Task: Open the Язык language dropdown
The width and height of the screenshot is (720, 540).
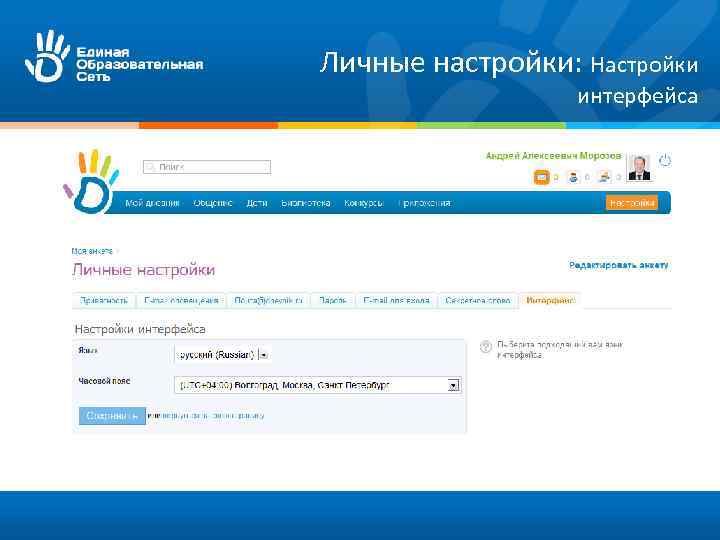Action: pyautogui.click(x=222, y=354)
